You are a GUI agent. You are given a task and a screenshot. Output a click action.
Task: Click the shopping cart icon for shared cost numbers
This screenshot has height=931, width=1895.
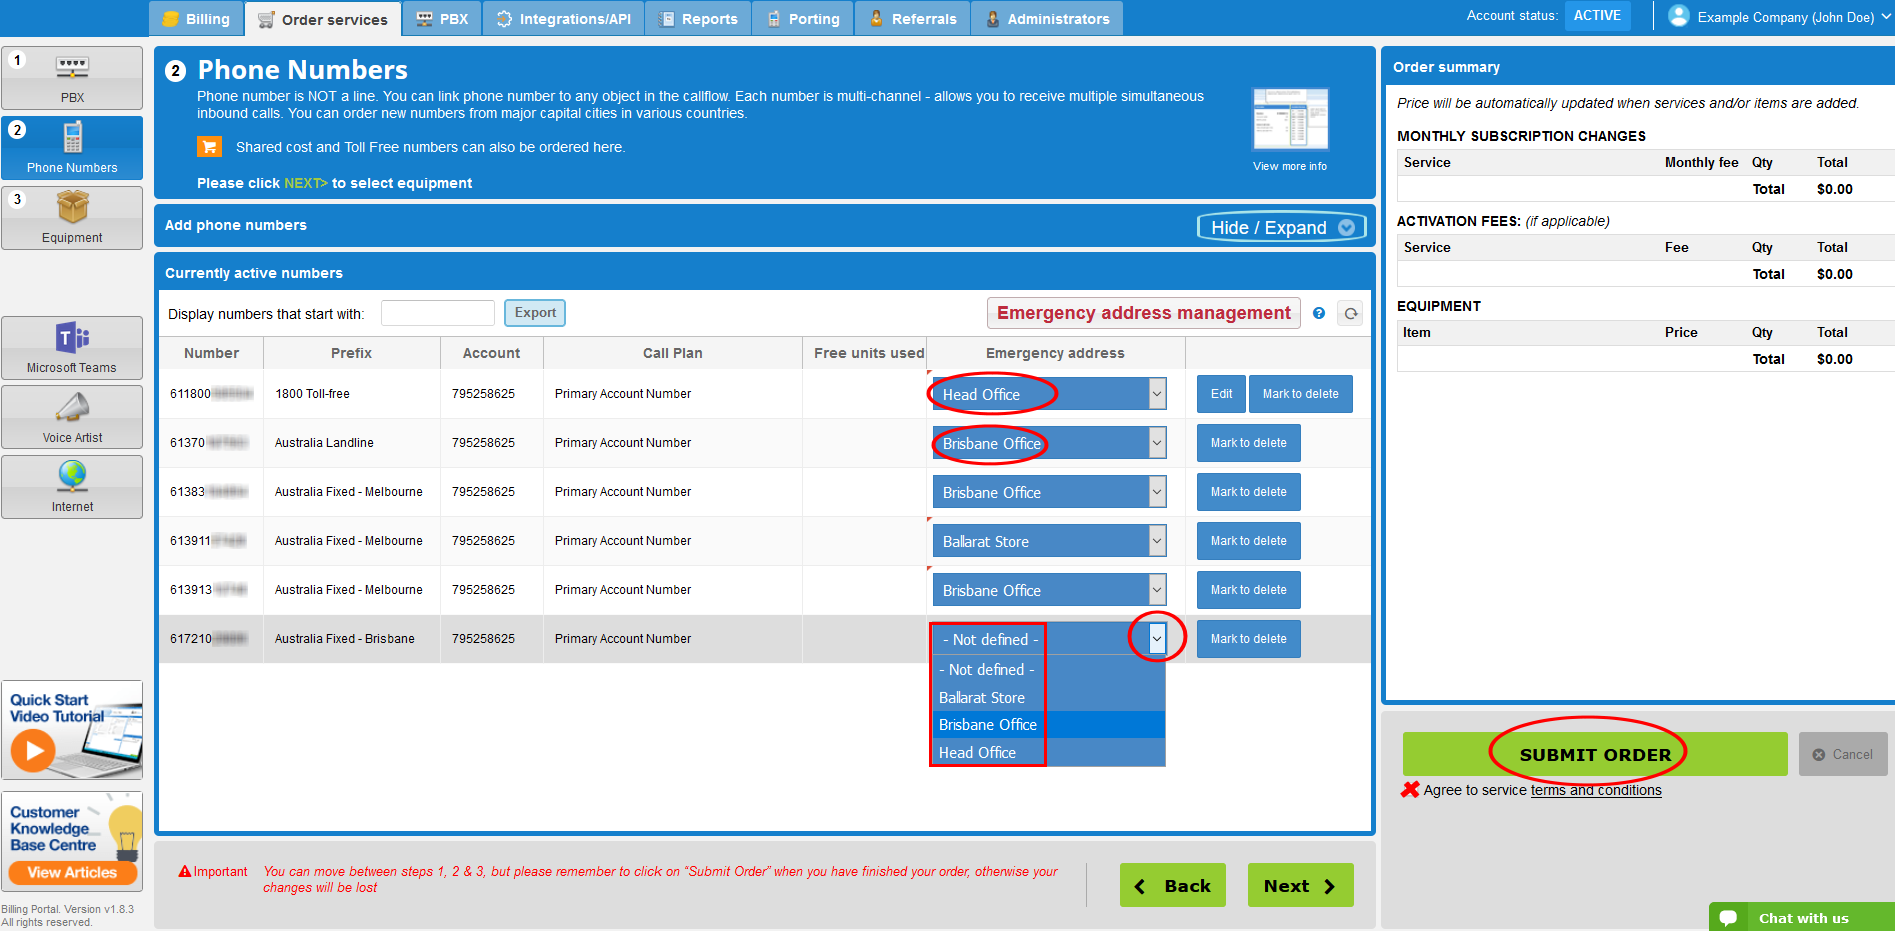pos(209,147)
